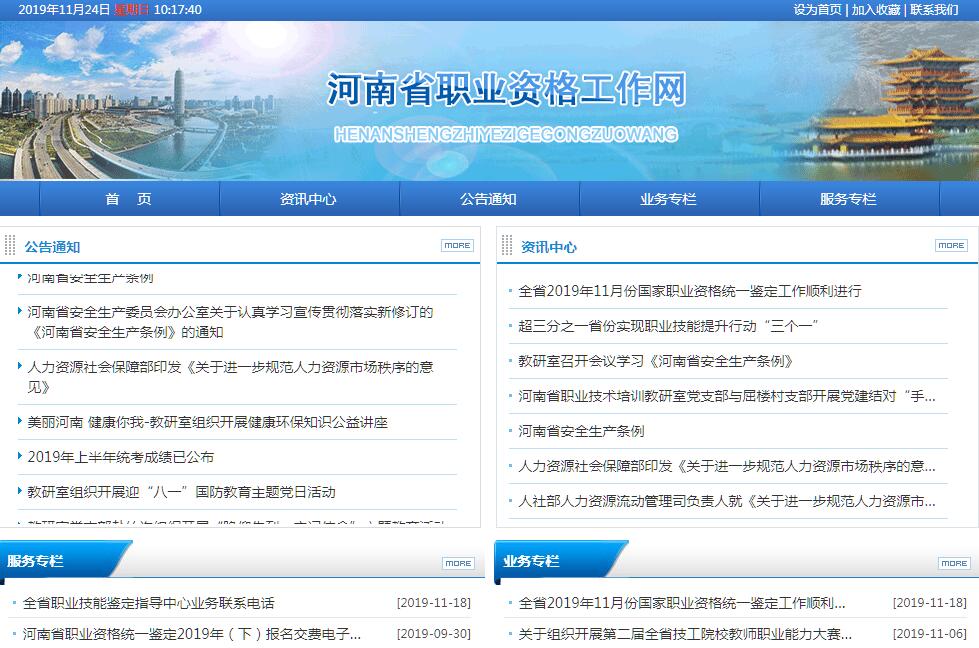Open MORE icon beside 服务专栏 header
979x648 pixels.
[x=458, y=563]
